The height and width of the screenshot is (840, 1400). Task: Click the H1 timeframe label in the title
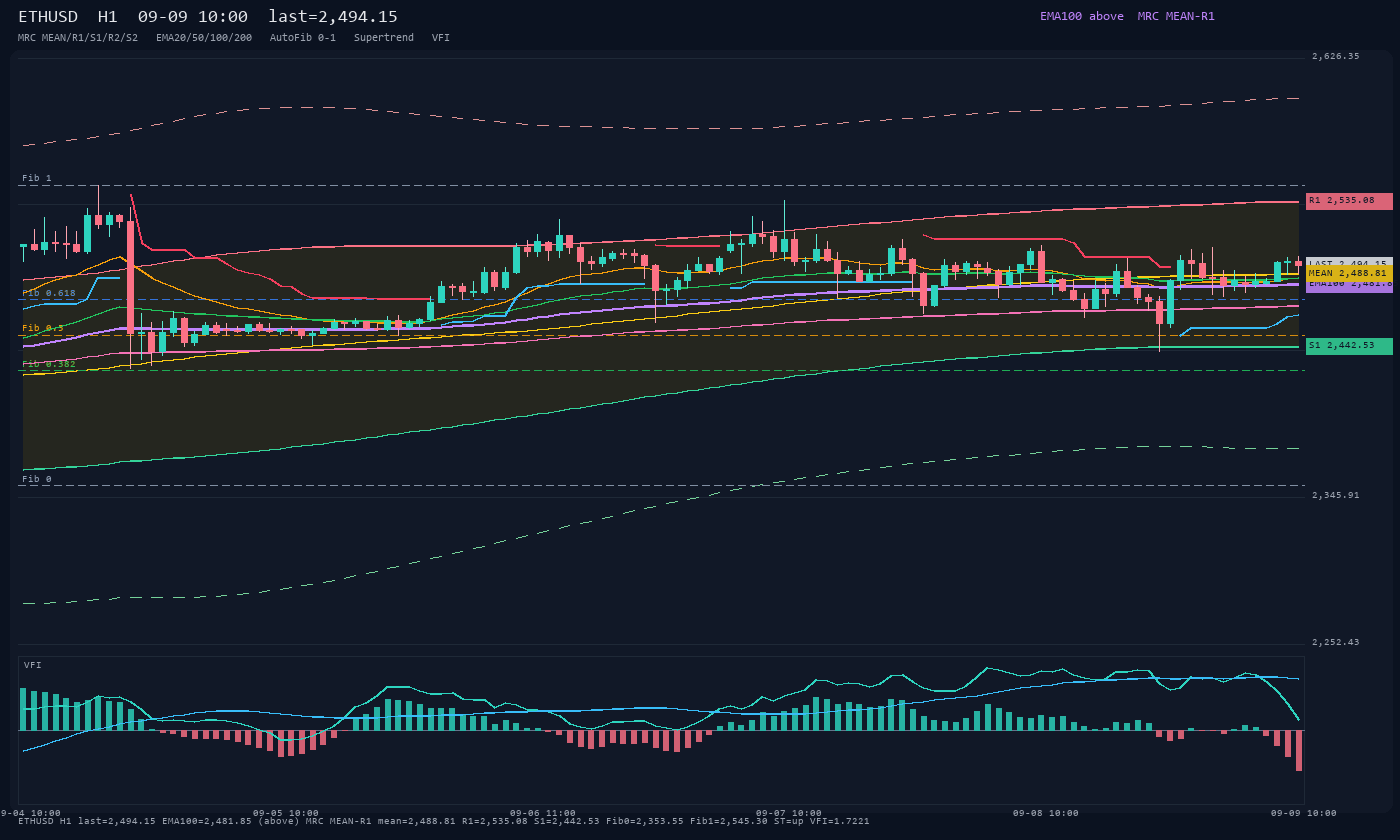coord(108,17)
